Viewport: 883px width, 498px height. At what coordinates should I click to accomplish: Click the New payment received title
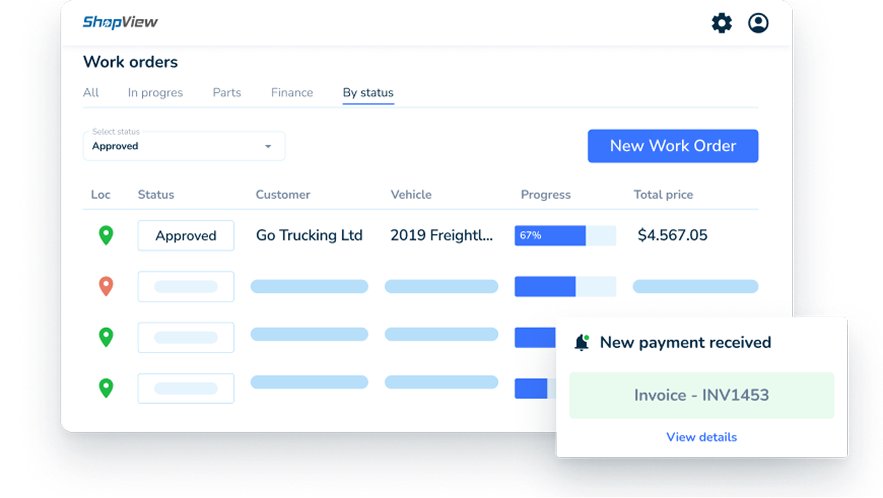point(685,342)
